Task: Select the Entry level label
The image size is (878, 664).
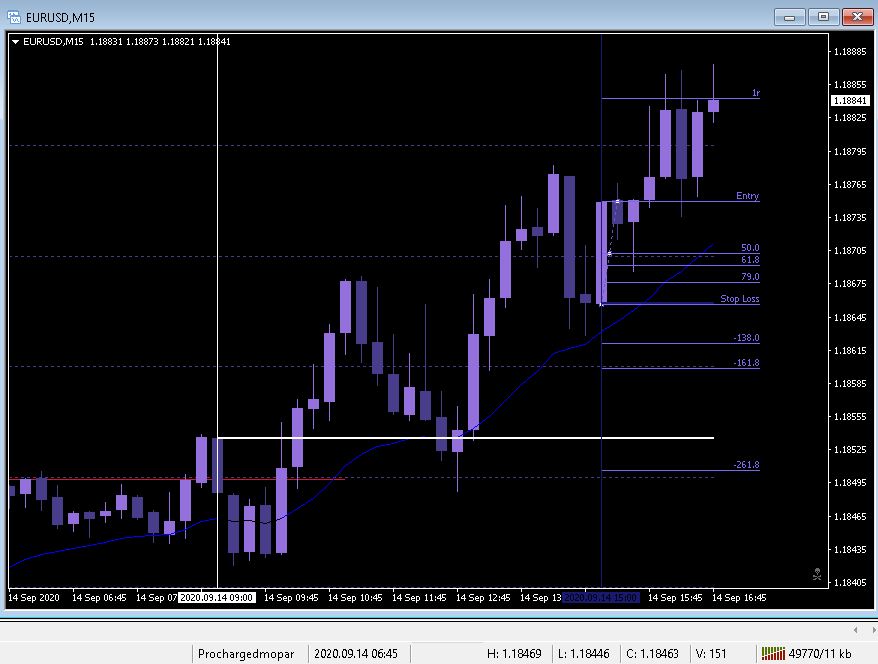Action: point(748,195)
